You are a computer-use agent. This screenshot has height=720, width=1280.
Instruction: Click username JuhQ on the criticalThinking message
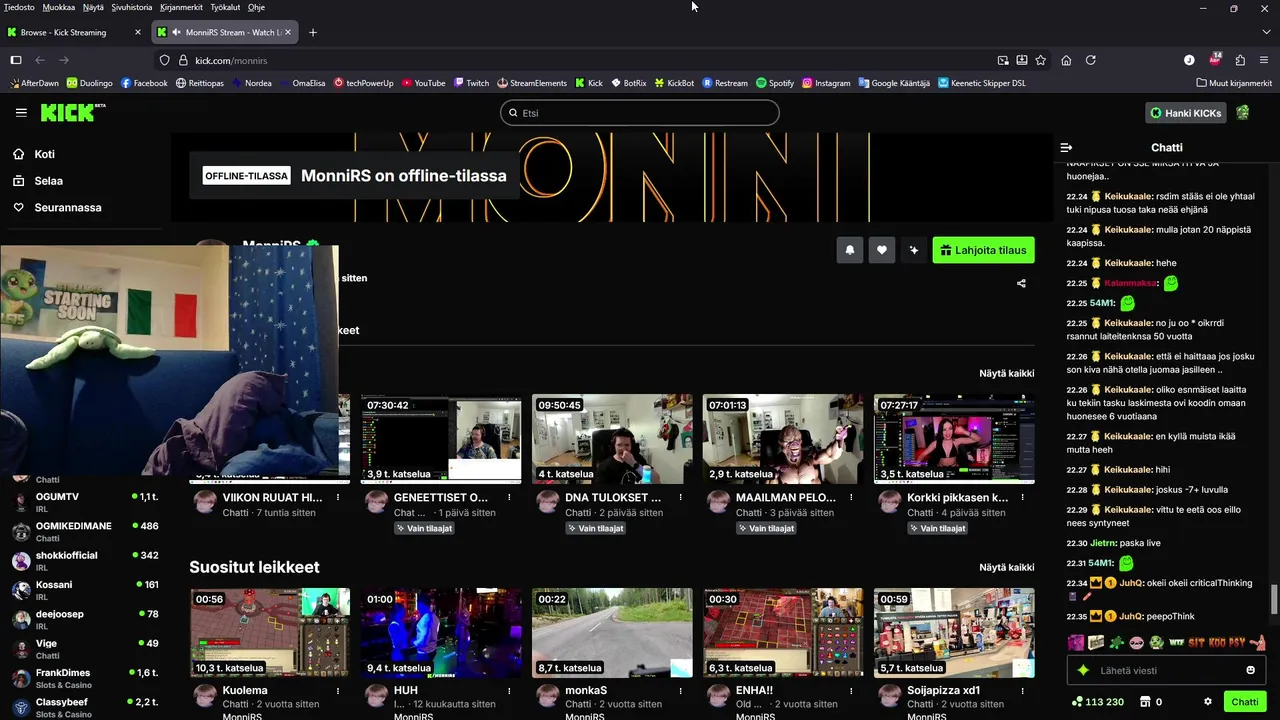pos(1131,583)
